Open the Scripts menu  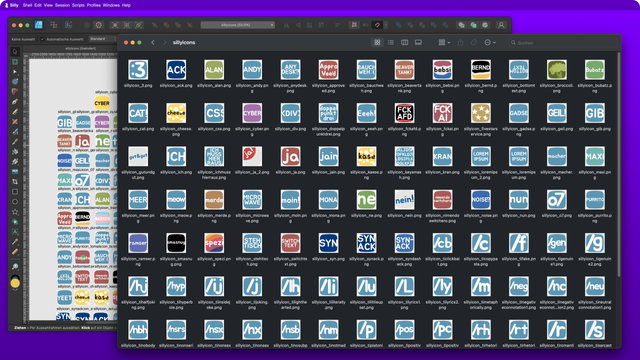tap(78, 5)
